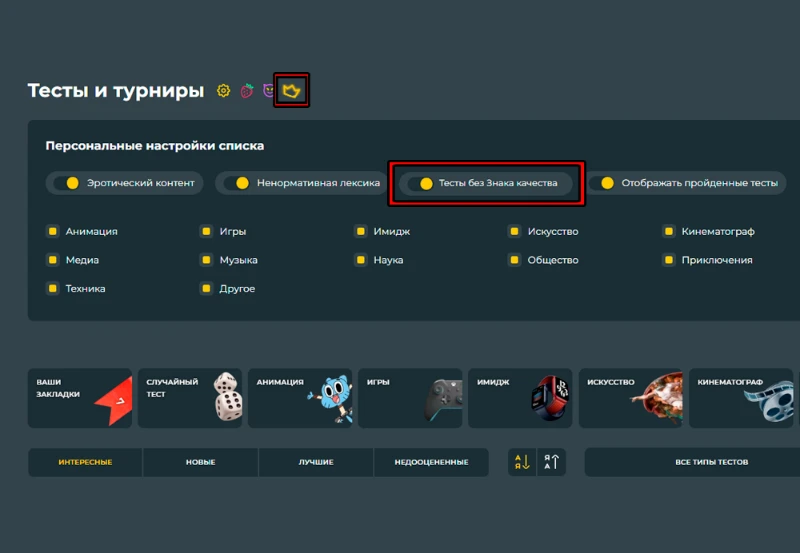
Task: Uncheck the Анимация category checkbox
Action: click(53, 232)
